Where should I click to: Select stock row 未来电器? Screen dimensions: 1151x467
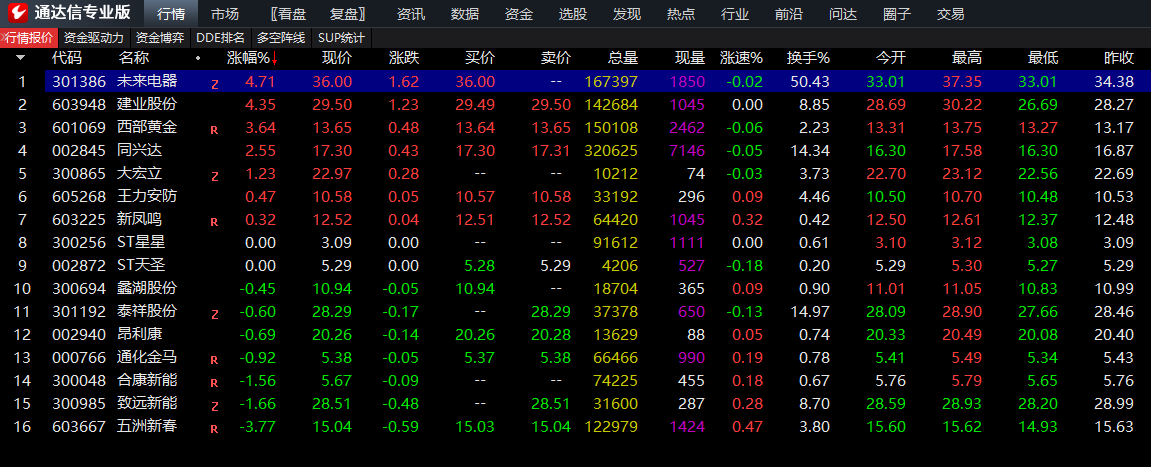pos(598,82)
